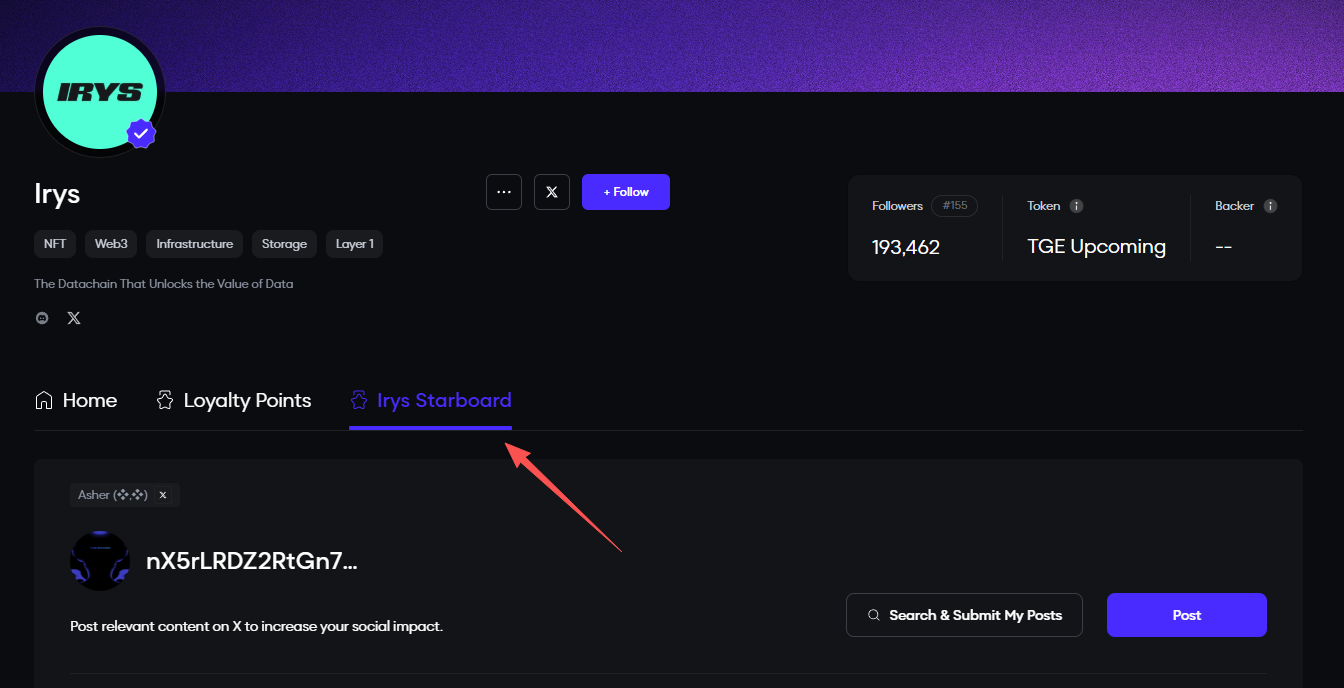The width and height of the screenshot is (1344, 688).
Task: Click Search & Submit My Posts
Action: pyautogui.click(x=964, y=615)
